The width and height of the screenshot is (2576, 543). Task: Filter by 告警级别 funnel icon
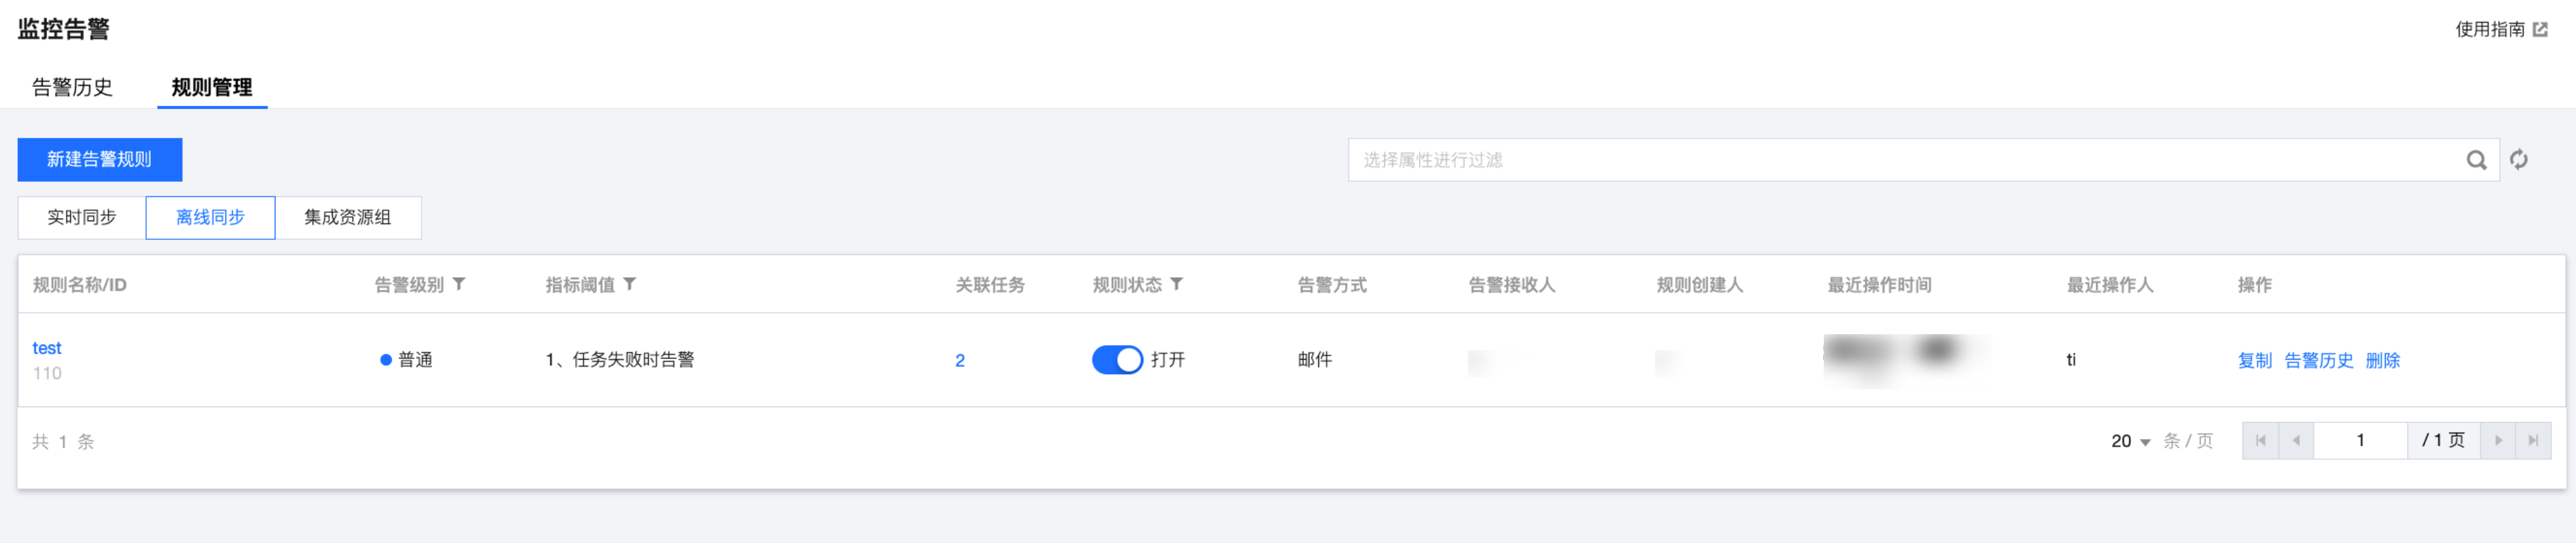click(459, 284)
